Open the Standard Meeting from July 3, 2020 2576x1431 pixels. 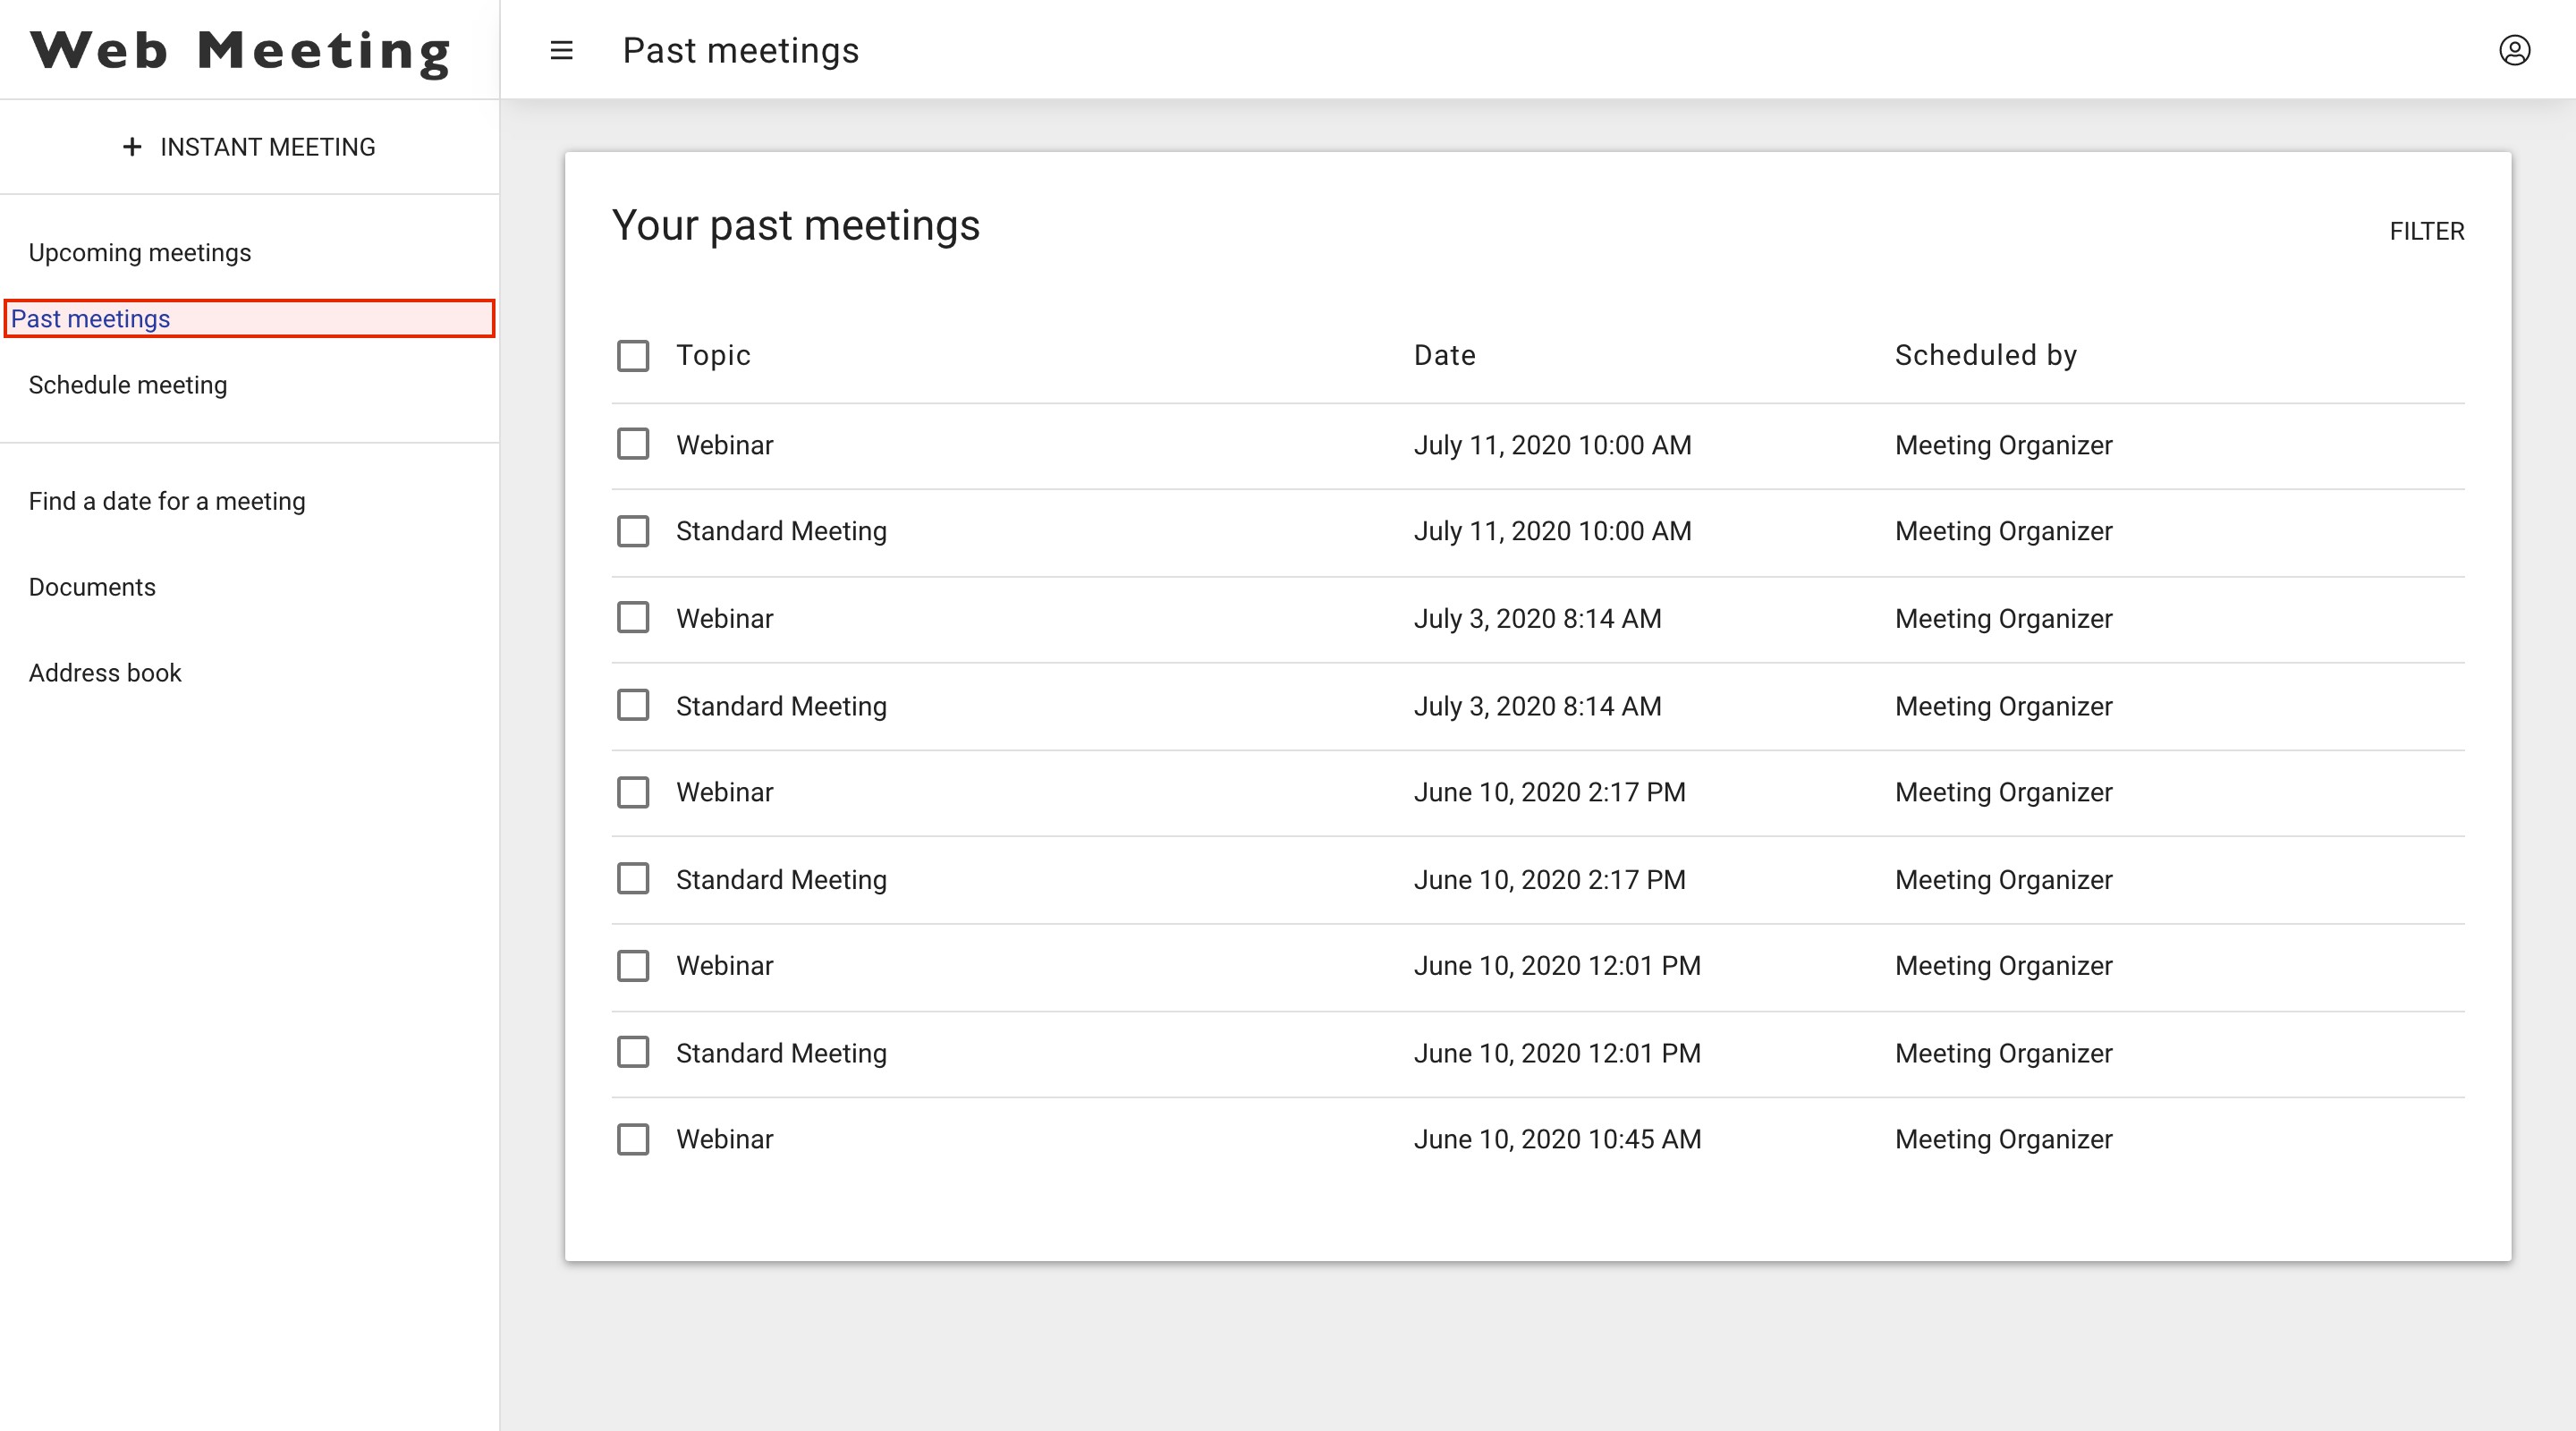point(781,706)
